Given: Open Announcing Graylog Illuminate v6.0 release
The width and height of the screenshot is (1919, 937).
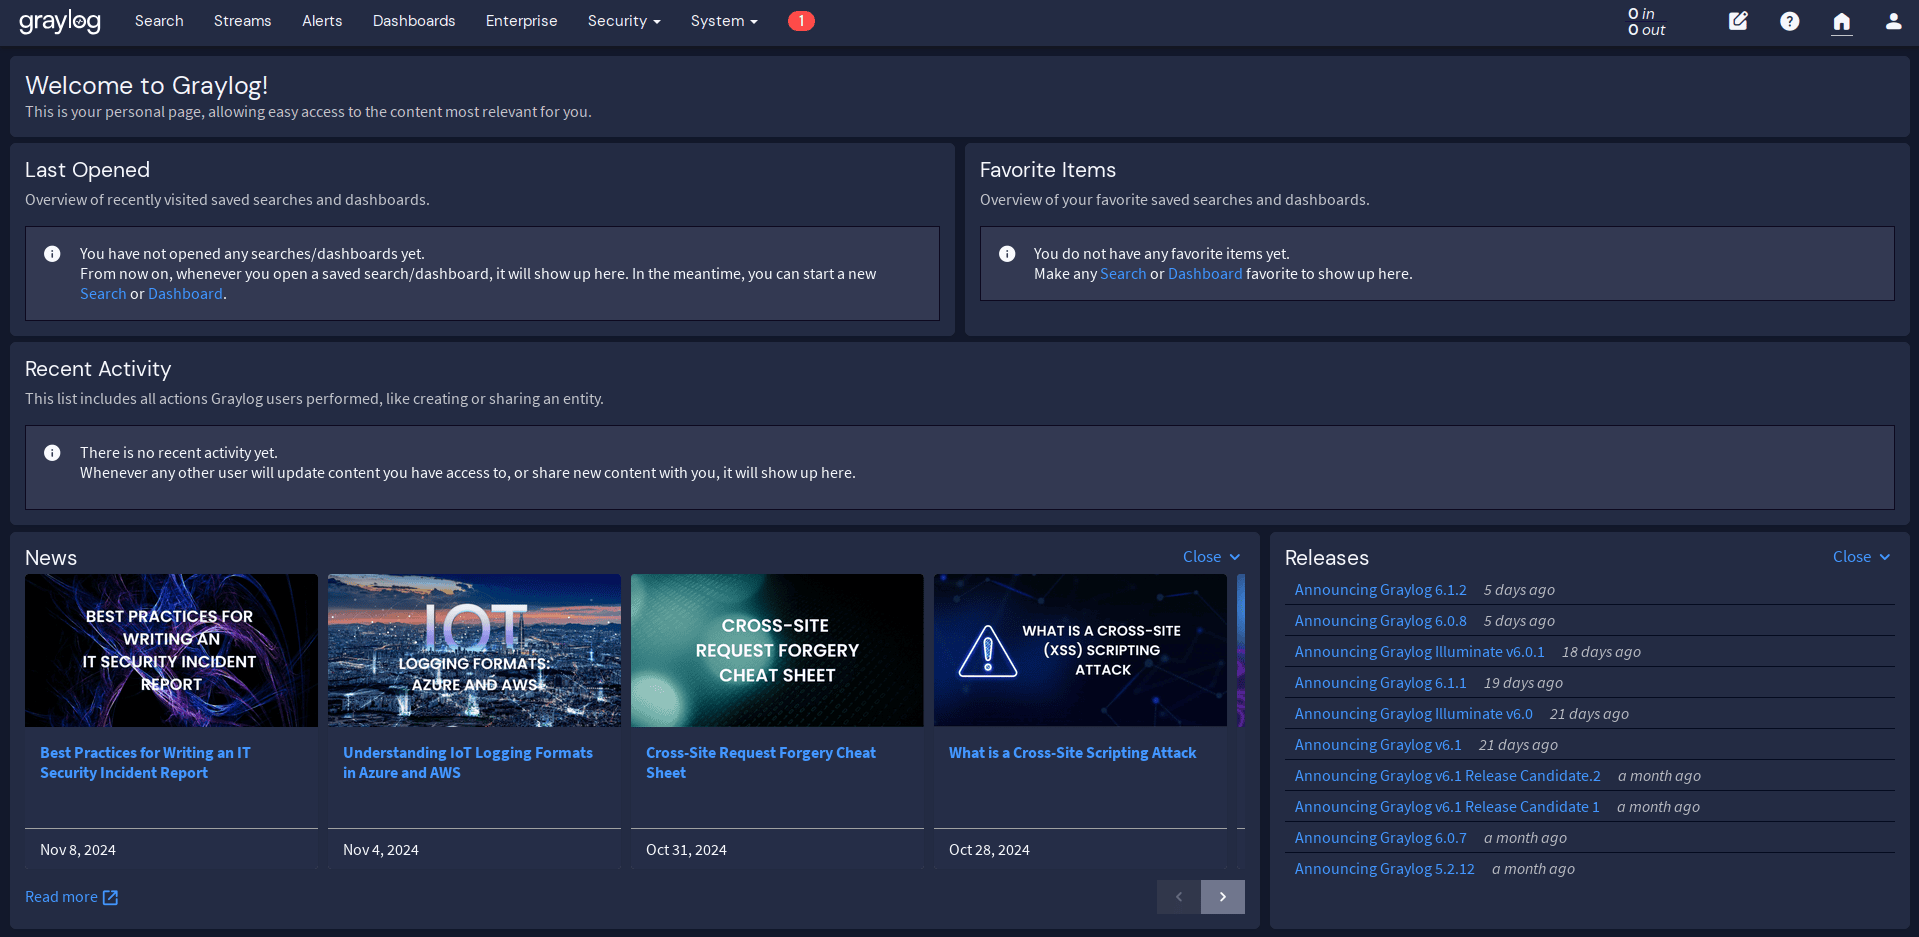Looking at the screenshot, I should point(1413,714).
